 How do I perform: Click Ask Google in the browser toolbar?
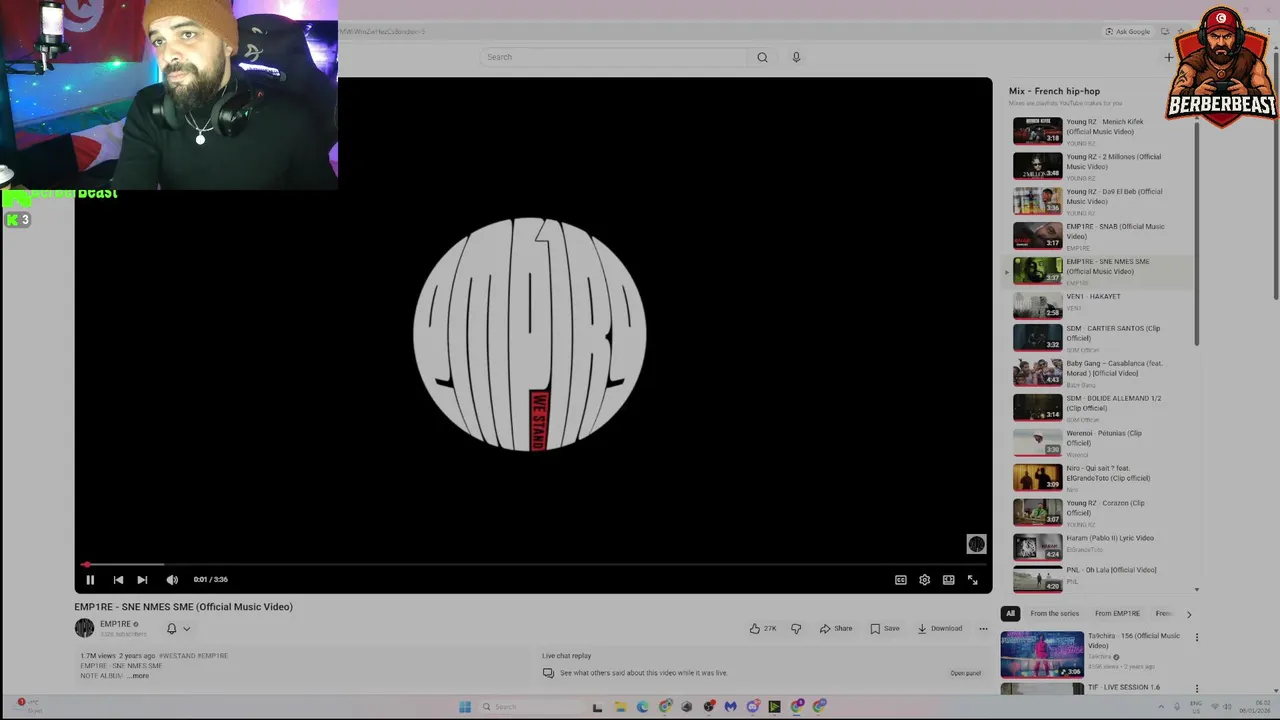click(1128, 32)
